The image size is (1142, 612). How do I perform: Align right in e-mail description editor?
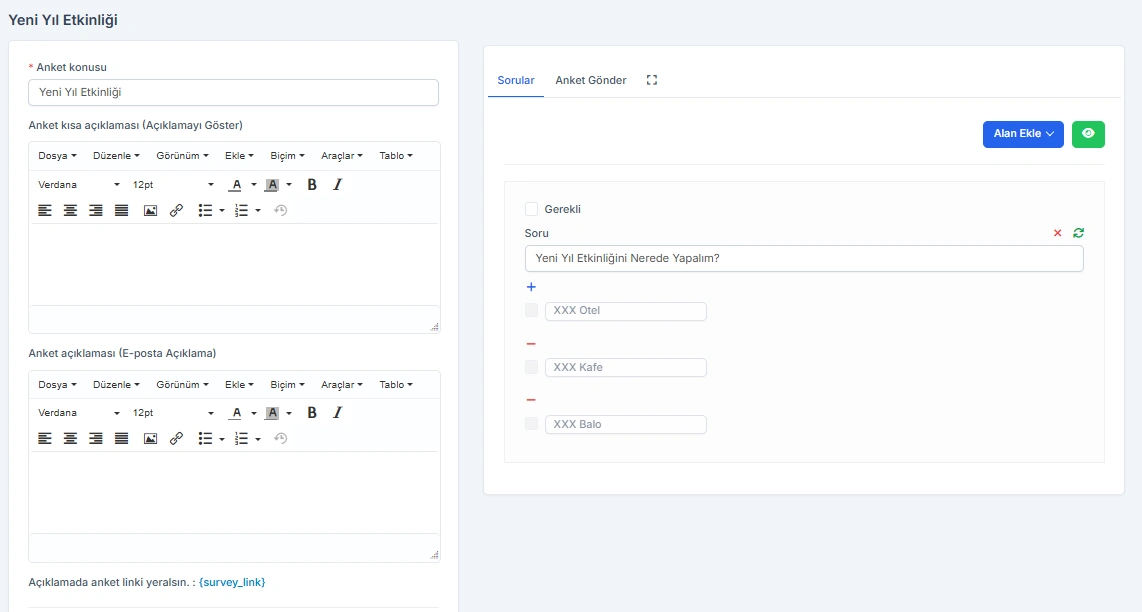tap(96, 439)
